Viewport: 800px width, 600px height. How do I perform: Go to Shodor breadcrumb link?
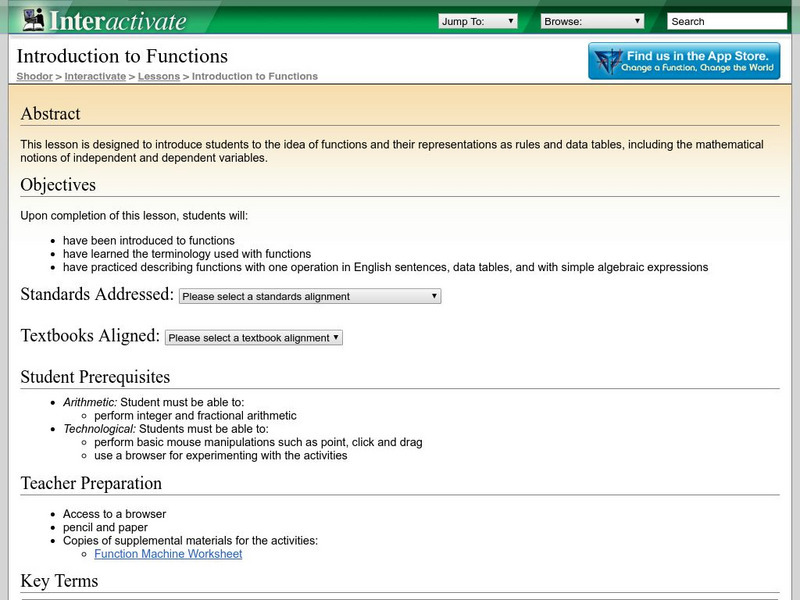[x=34, y=77]
